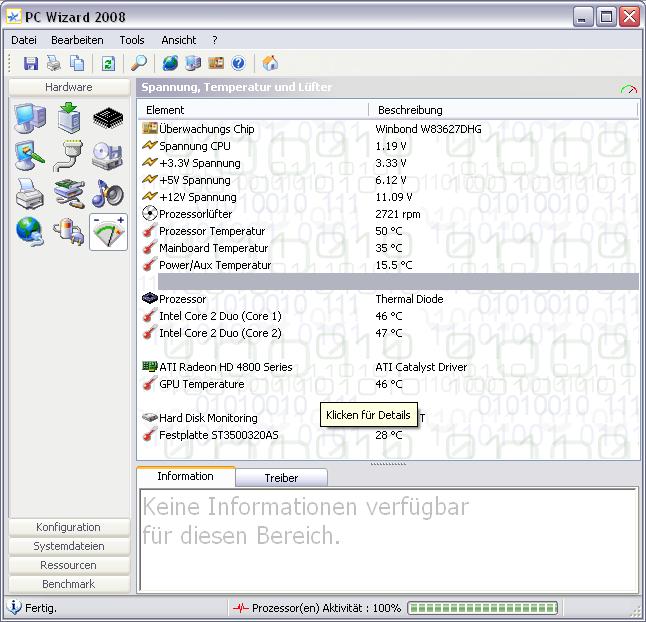646x622 pixels.
Task: Open the Tools menu
Action: click(x=132, y=40)
